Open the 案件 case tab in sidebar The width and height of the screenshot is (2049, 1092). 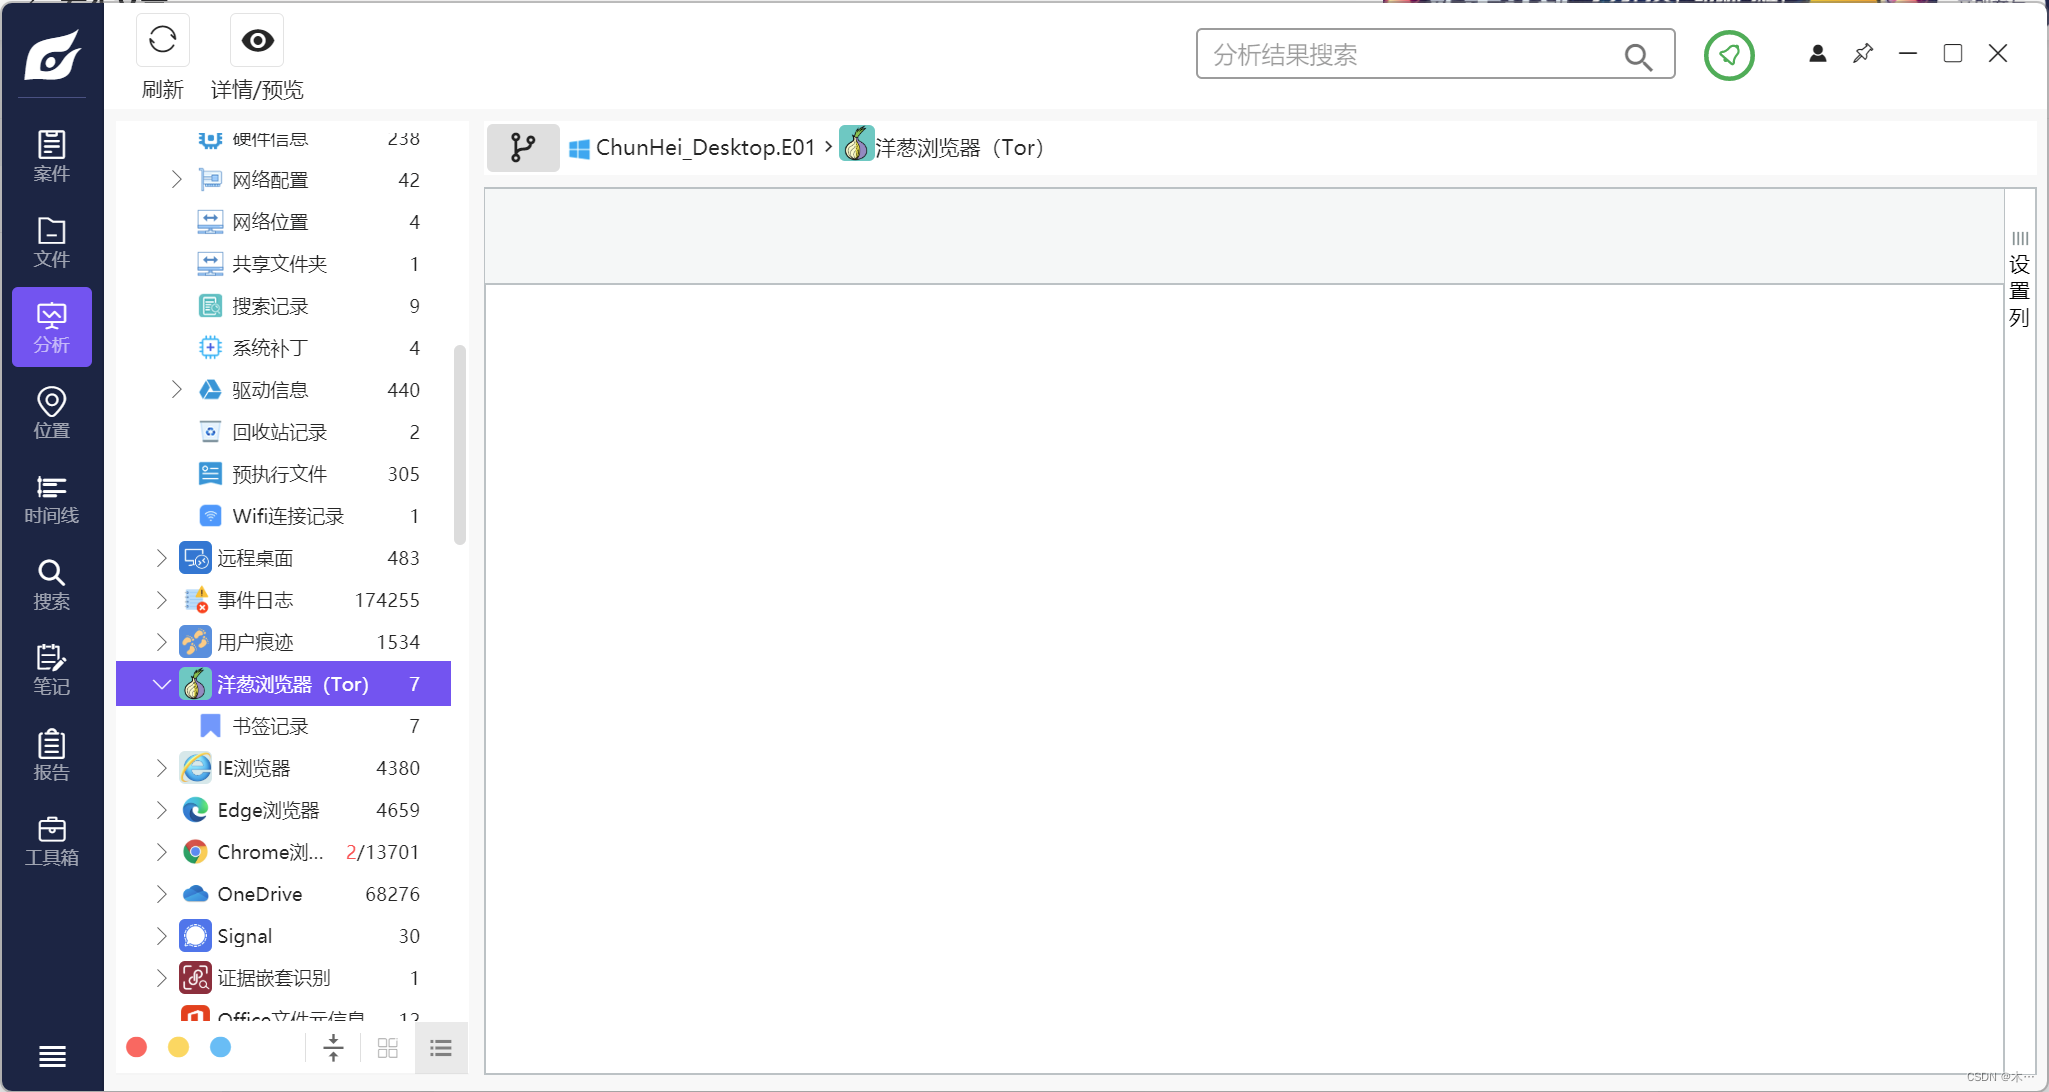click(51, 156)
